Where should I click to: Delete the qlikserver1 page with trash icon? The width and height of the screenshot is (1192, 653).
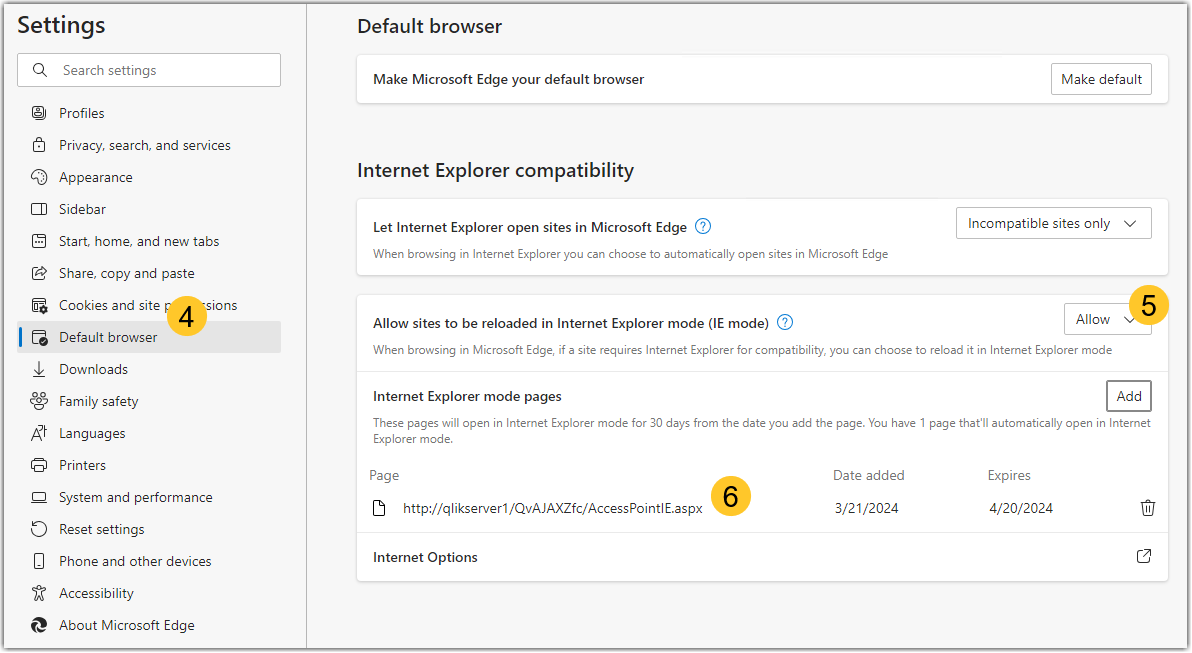coord(1147,508)
